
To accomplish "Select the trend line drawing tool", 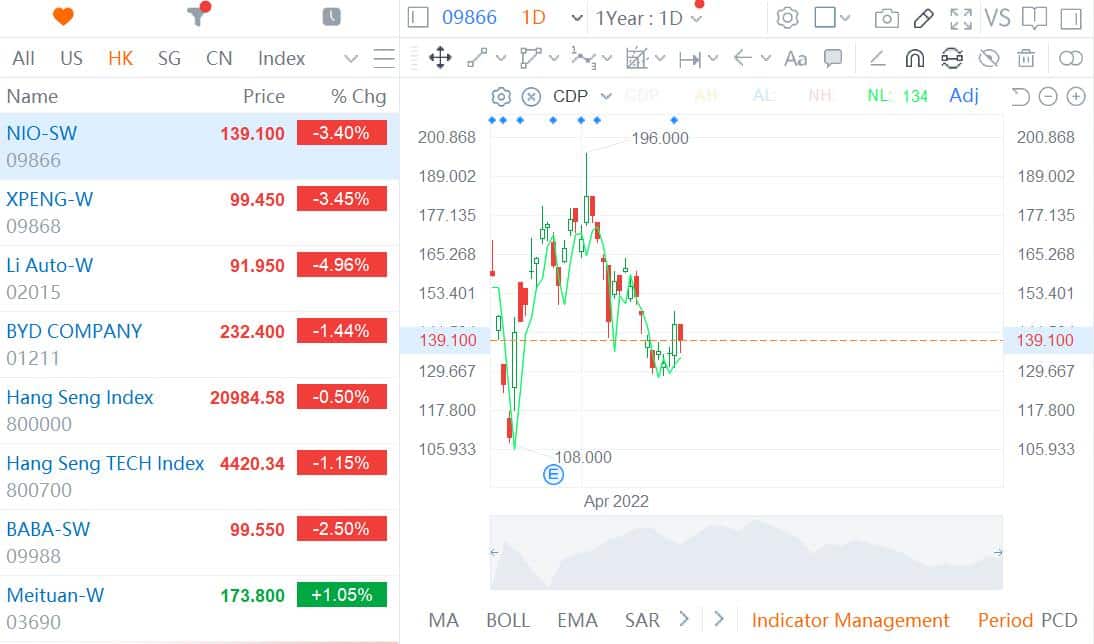I will pyautogui.click(x=475, y=58).
